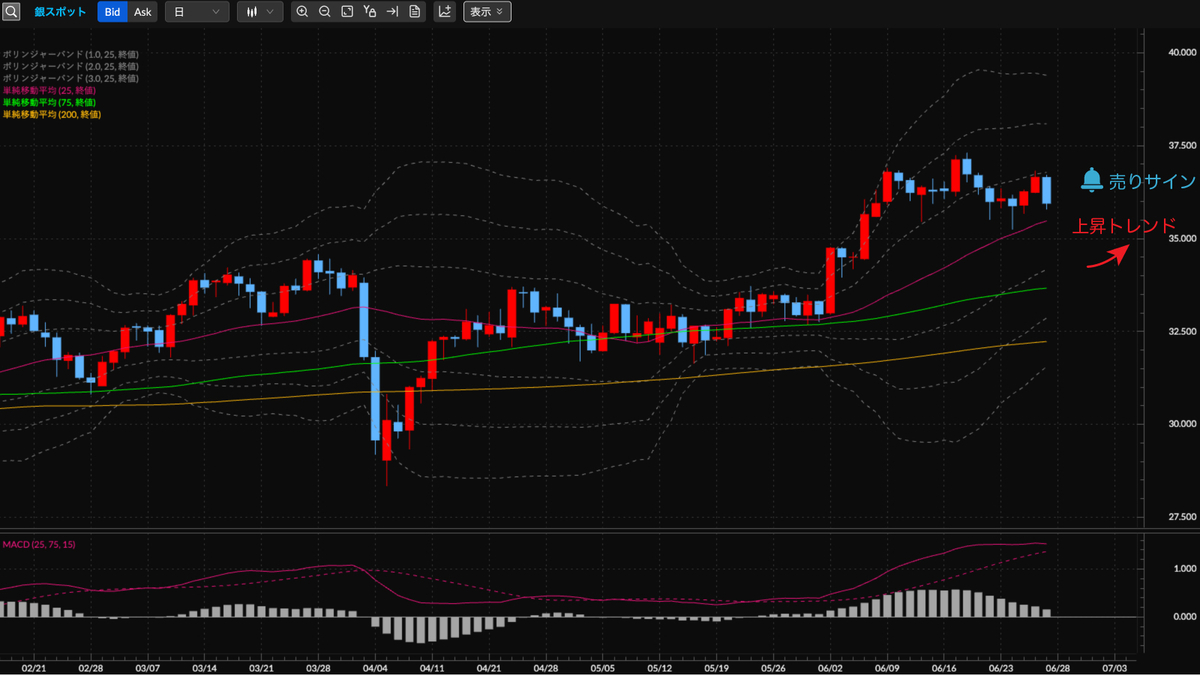Expand the 表示 display menu
The height and width of the screenshot is (676, 1200).
[487, 12]
